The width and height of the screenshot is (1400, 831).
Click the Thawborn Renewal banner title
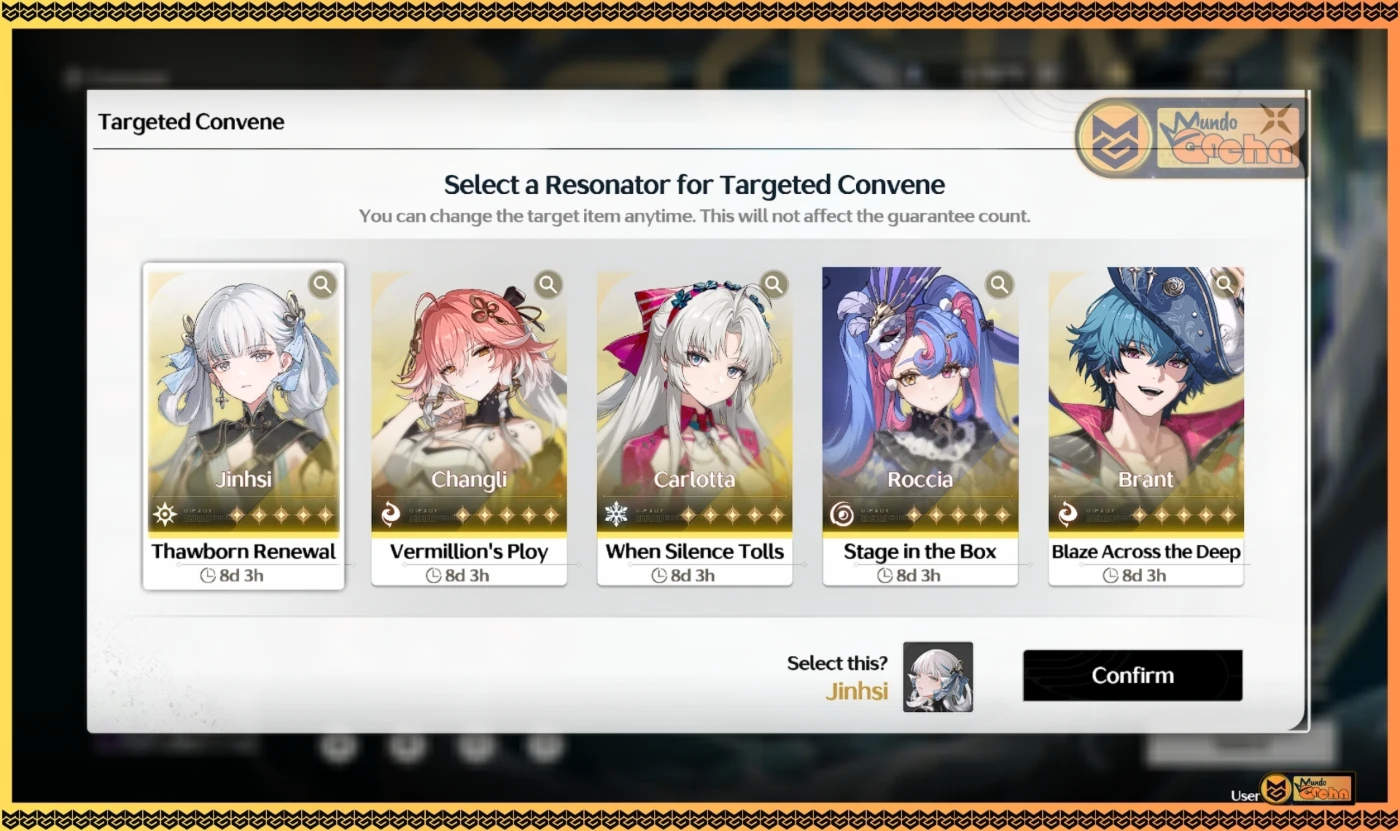point(244,551)
